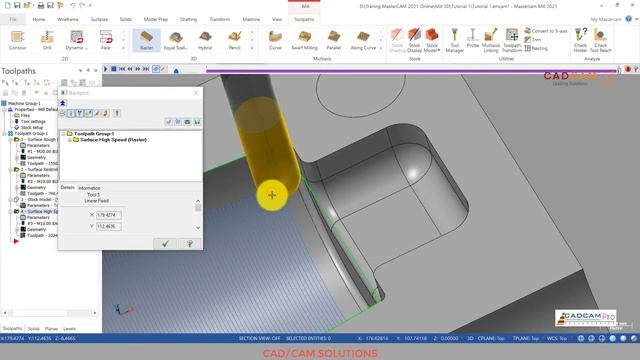This screenshot has width=640, height=360.
Task: Click the Trim toolpath utility
Action: point(533,40)
